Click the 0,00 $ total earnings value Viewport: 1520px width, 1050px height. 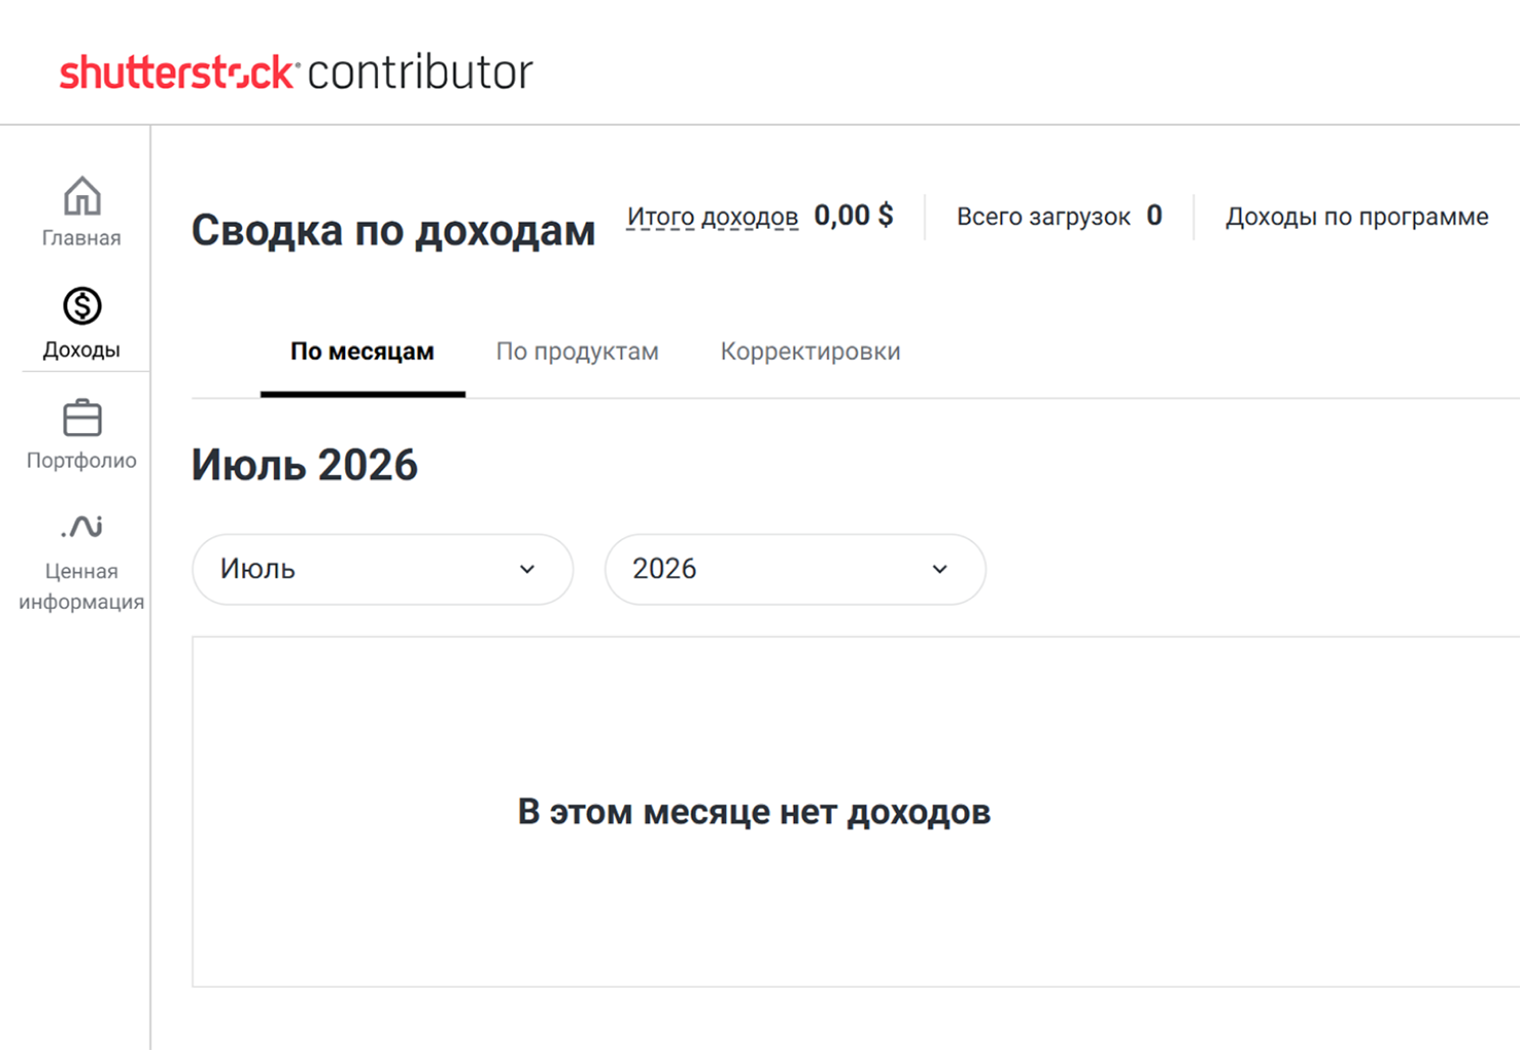click(853, 216)
